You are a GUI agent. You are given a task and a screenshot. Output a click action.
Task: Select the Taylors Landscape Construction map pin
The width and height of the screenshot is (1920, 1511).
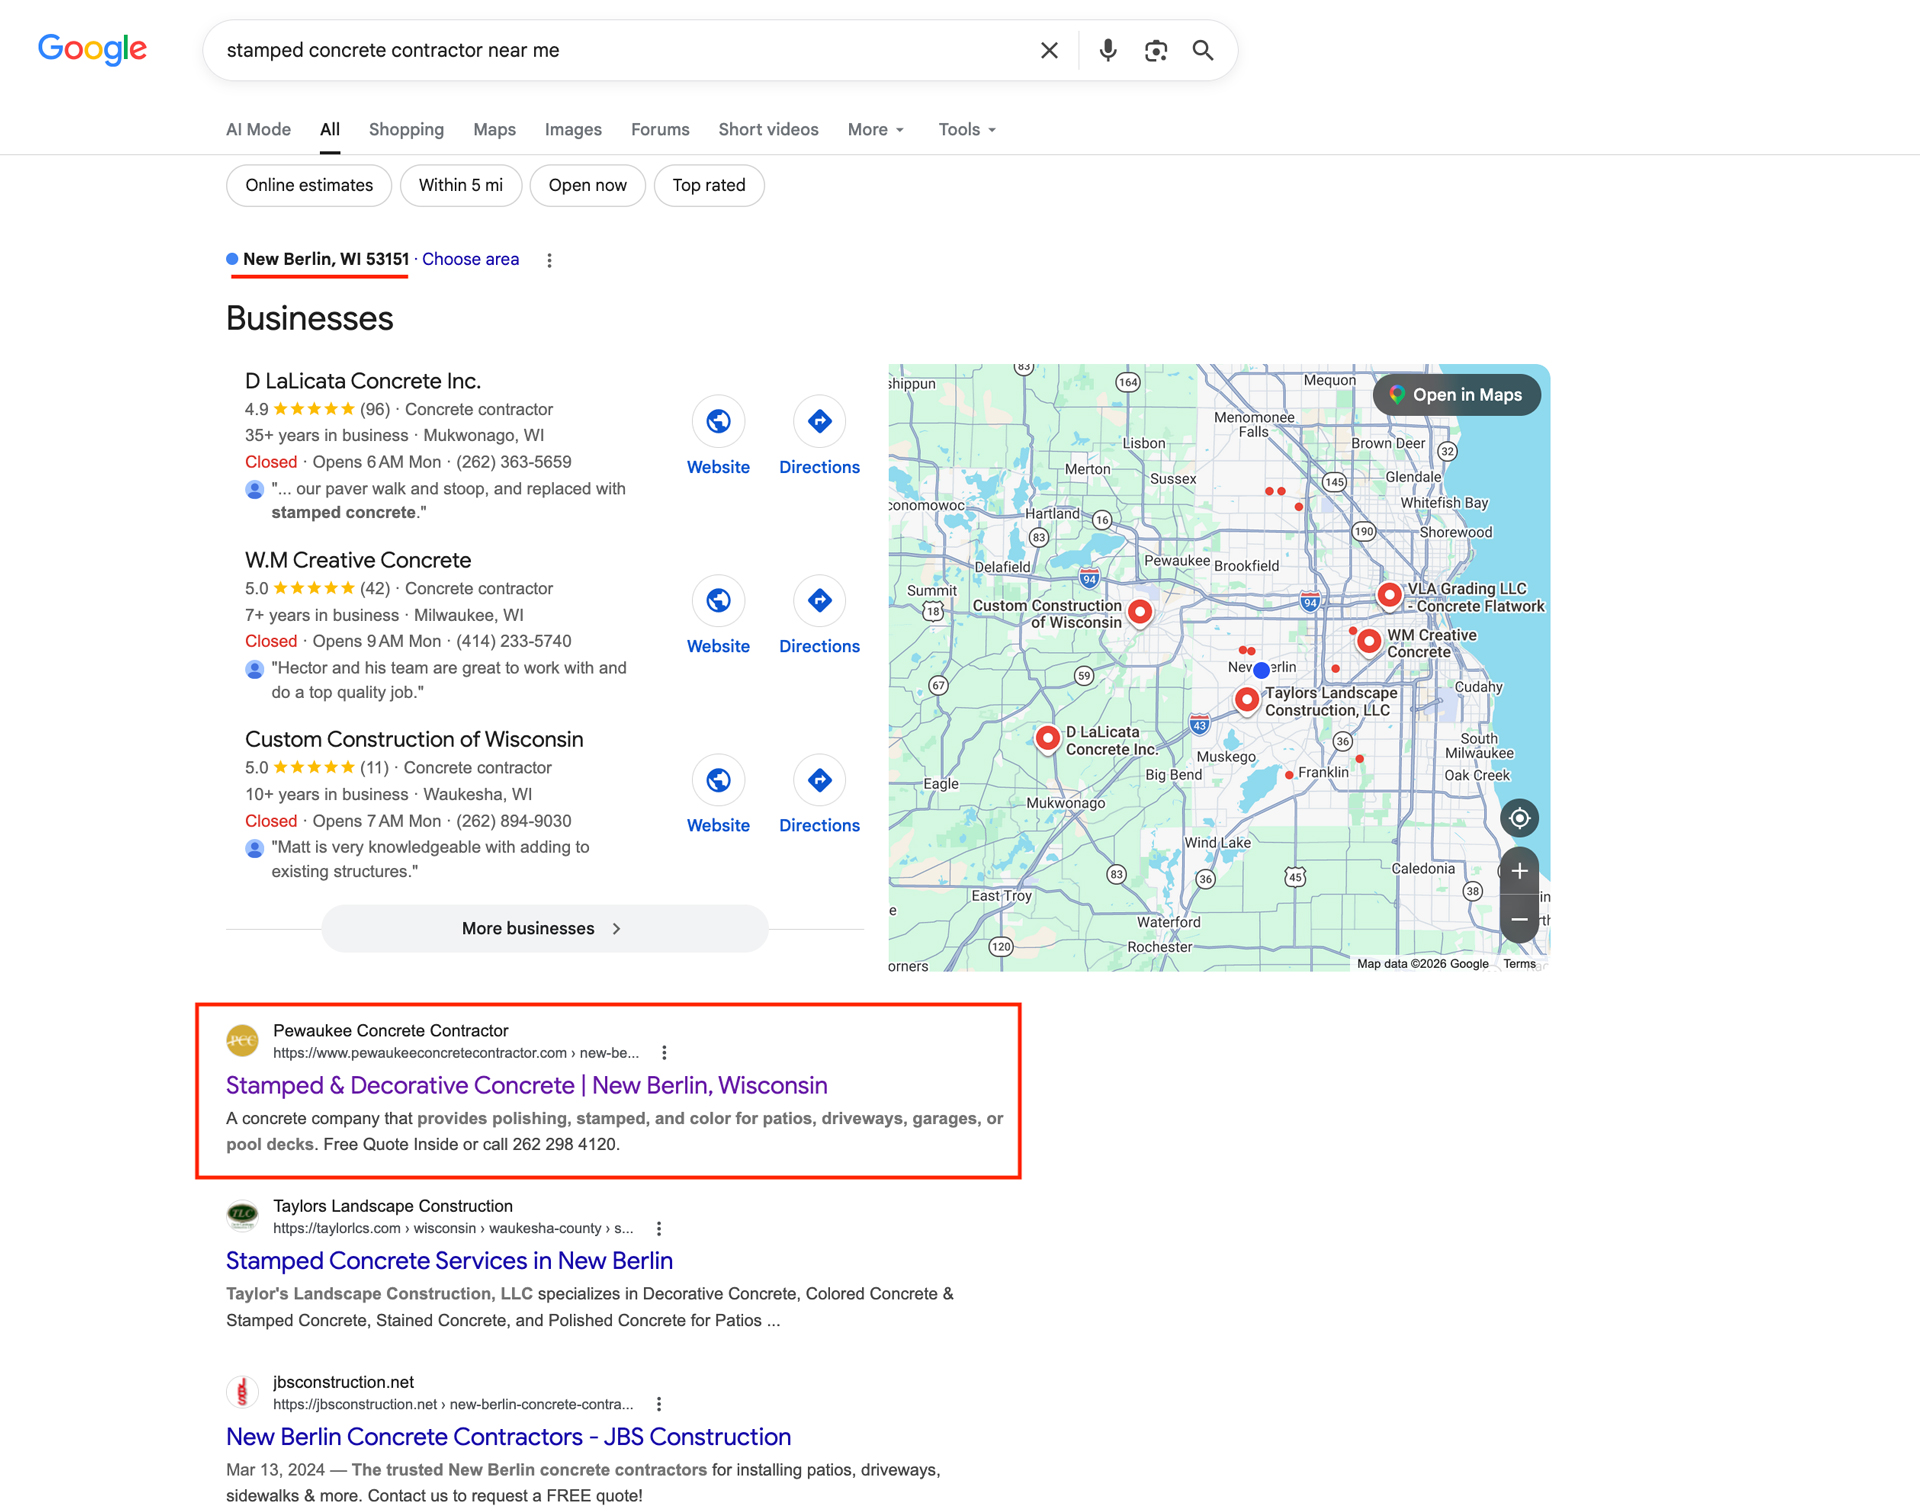tap(1246, 700)
